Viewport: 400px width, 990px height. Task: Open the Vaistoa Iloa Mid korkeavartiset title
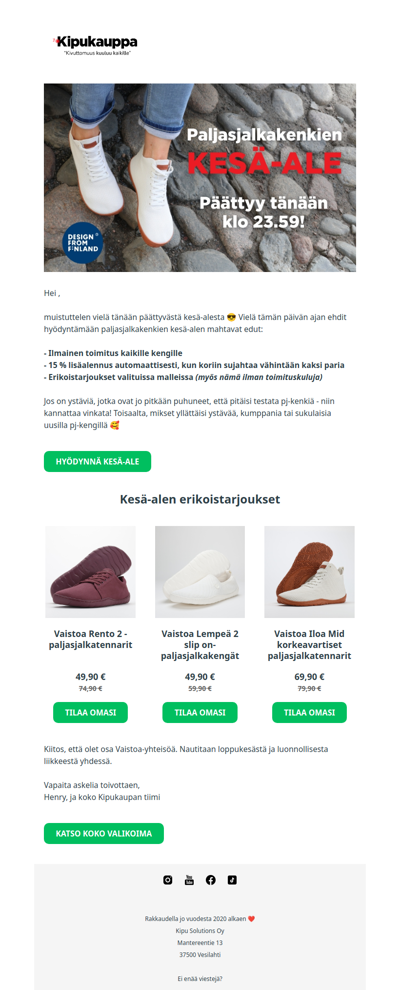(x=309, y=645)
